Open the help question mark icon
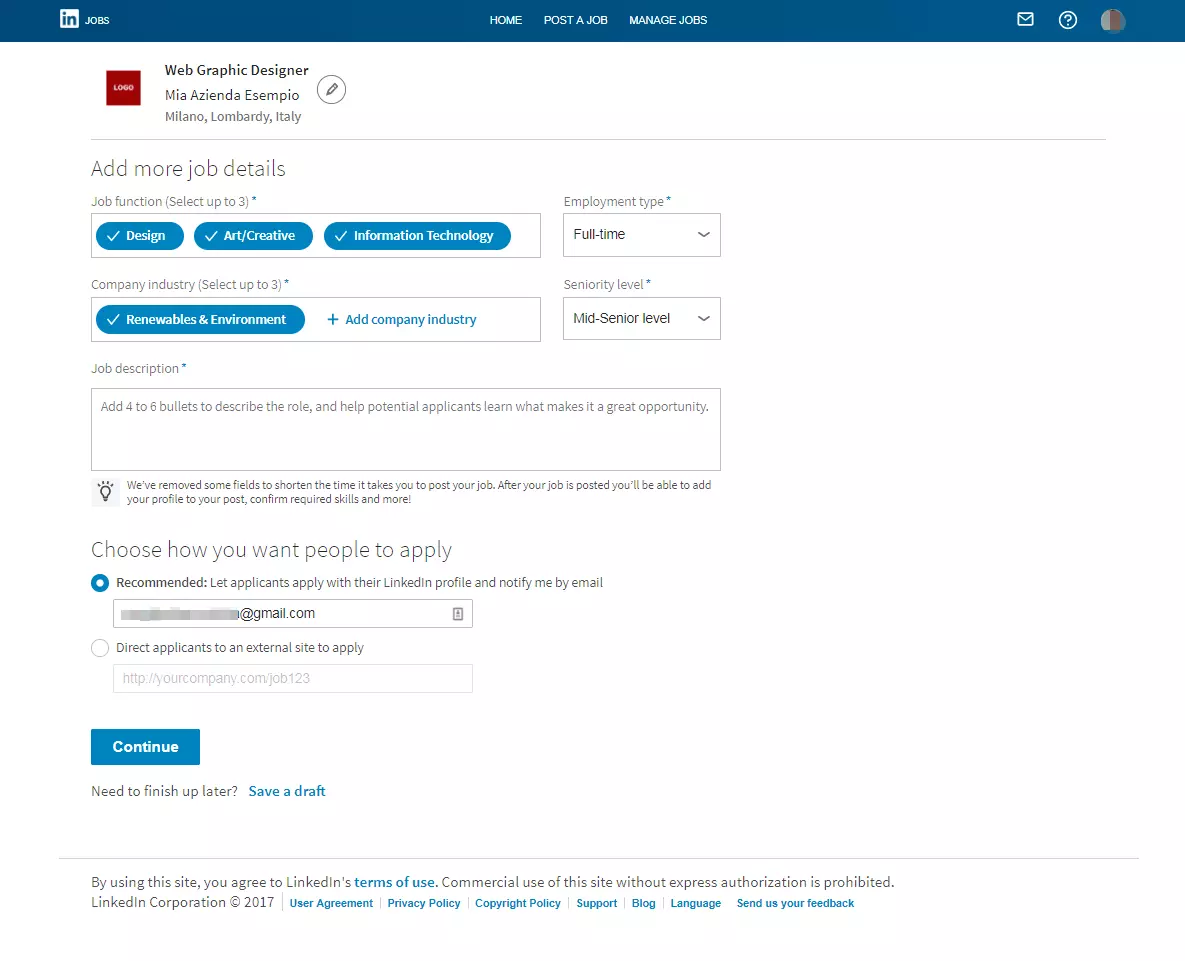 click(1068, 20)
